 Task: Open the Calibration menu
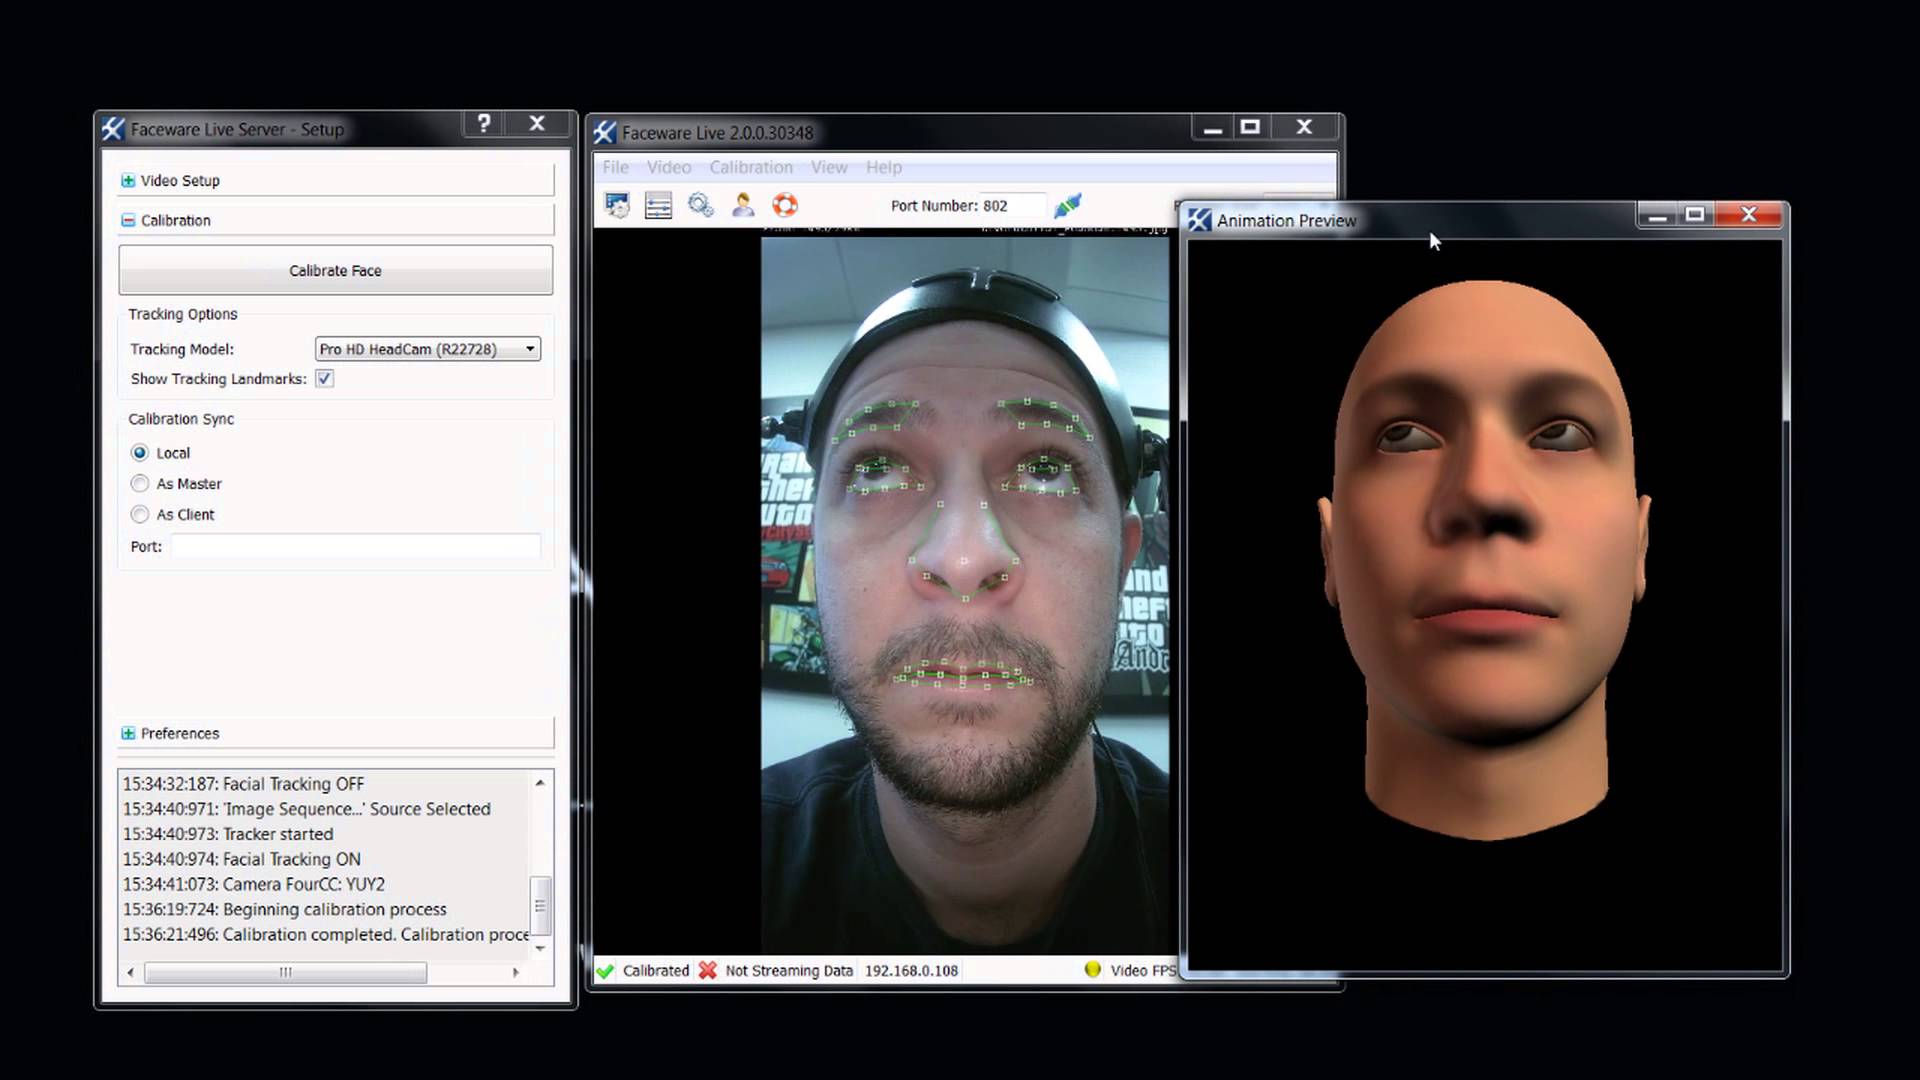point(750,168)
